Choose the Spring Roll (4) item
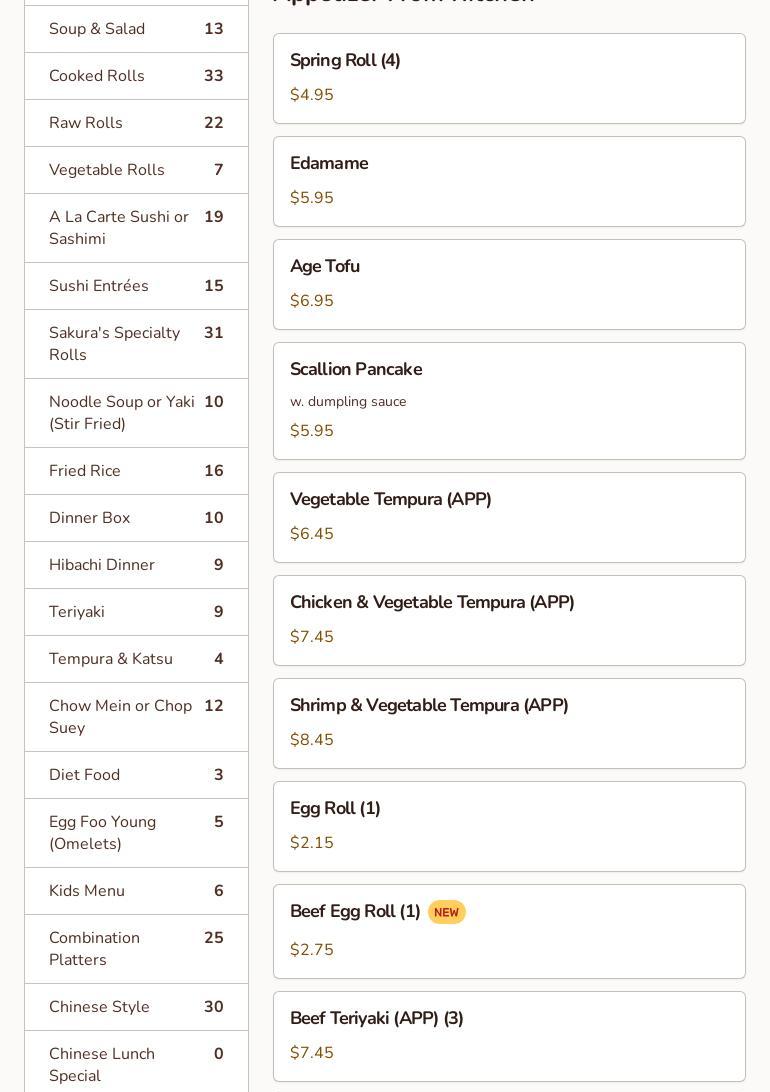 [509, 78]
